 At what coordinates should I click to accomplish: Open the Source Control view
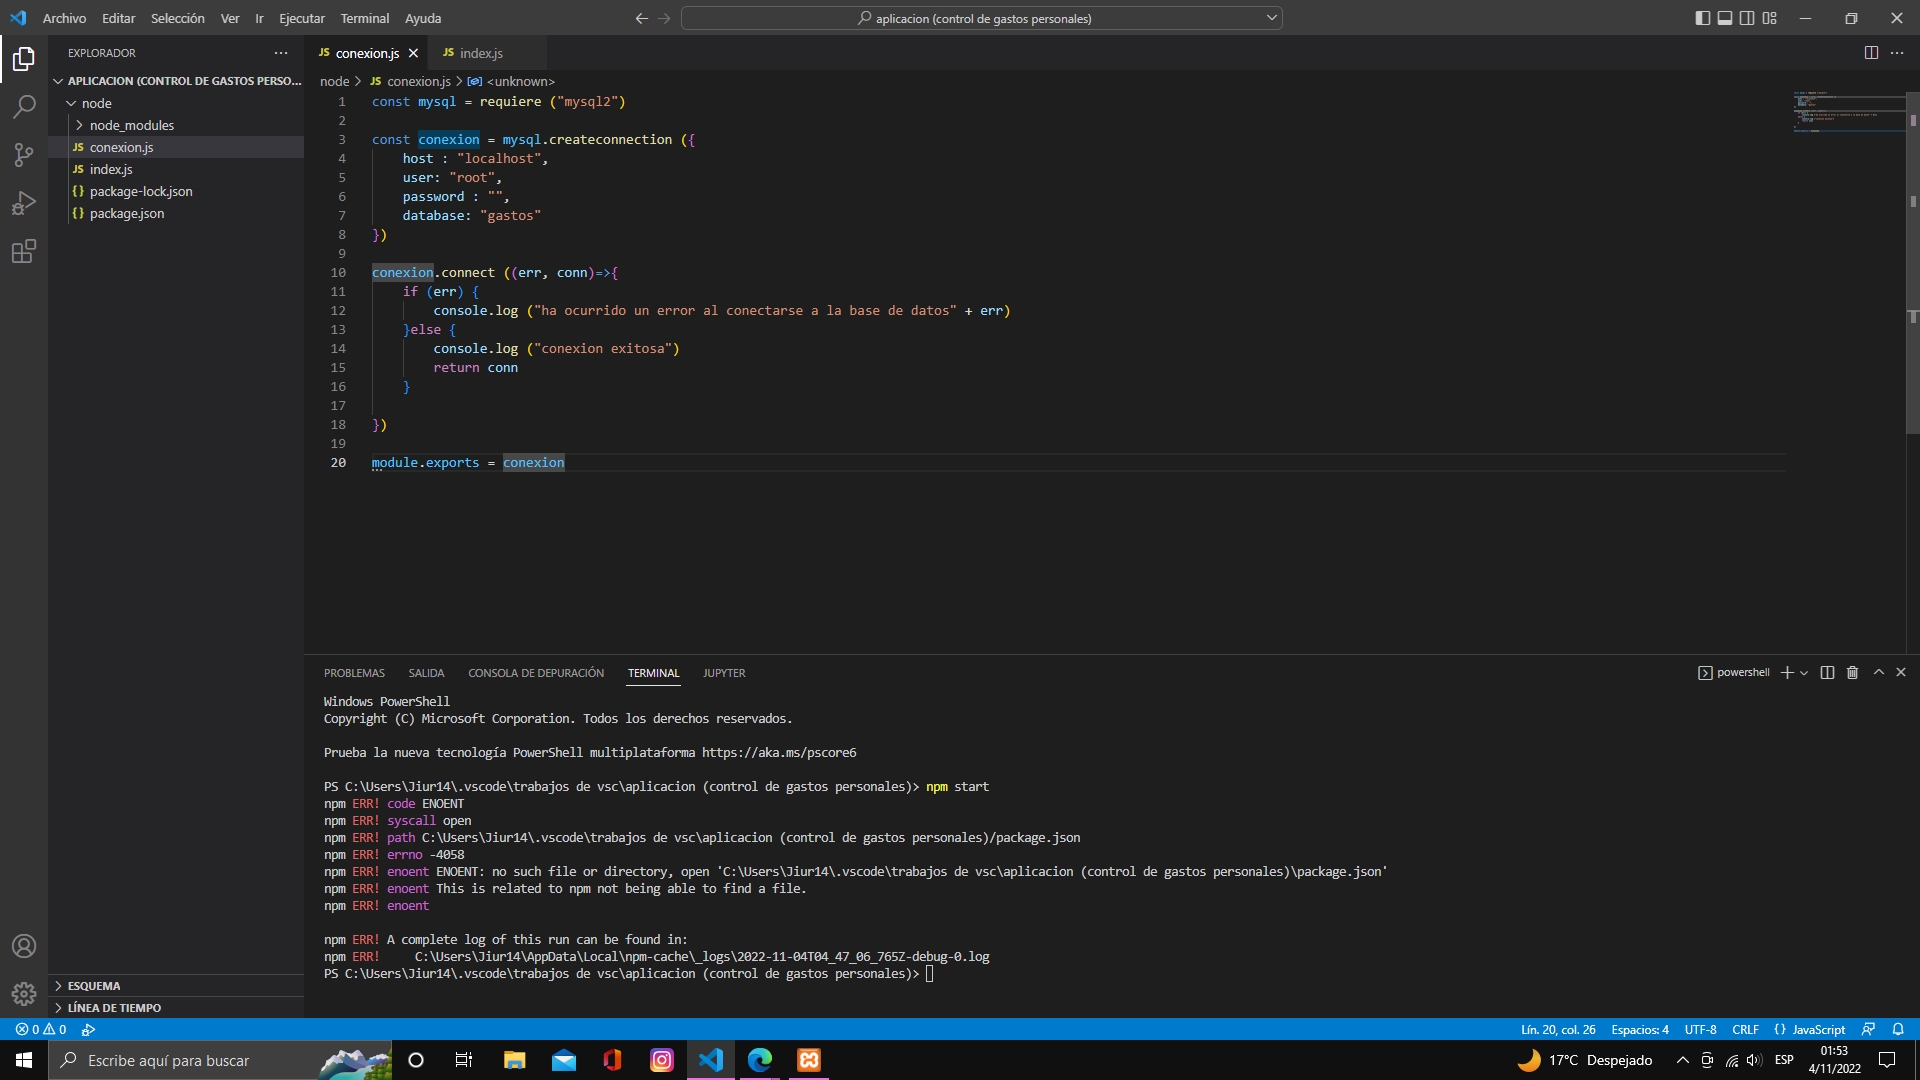pos(24,154)
